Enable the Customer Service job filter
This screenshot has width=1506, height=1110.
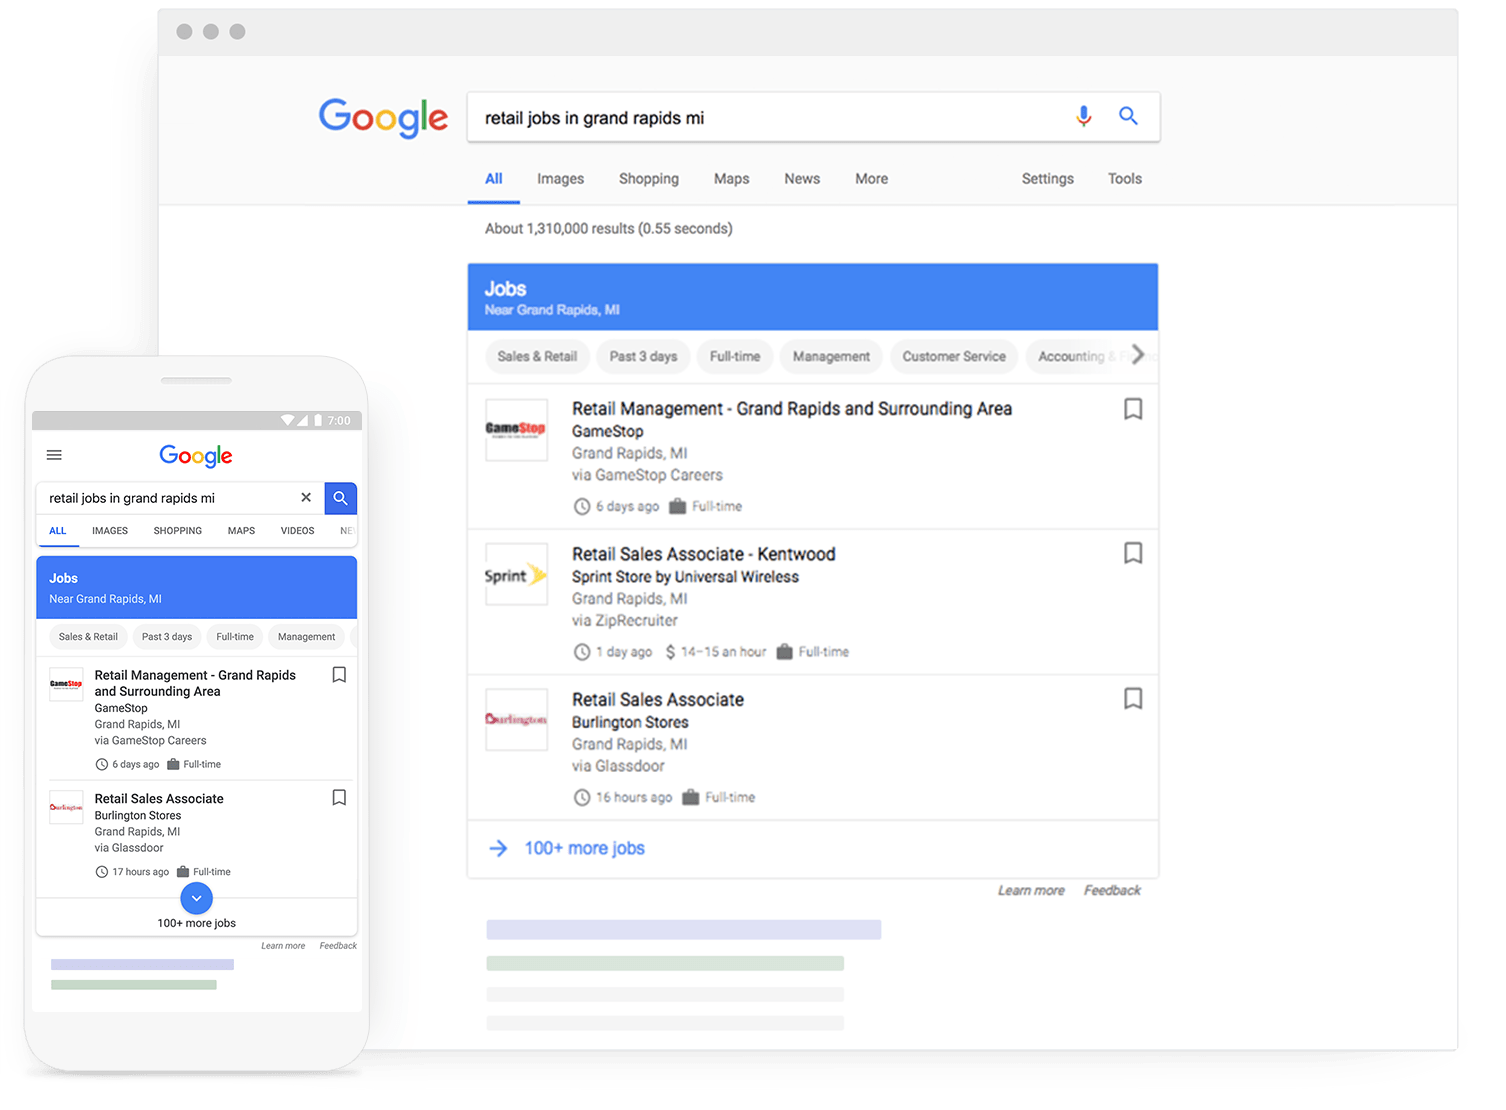coord(953,356)
